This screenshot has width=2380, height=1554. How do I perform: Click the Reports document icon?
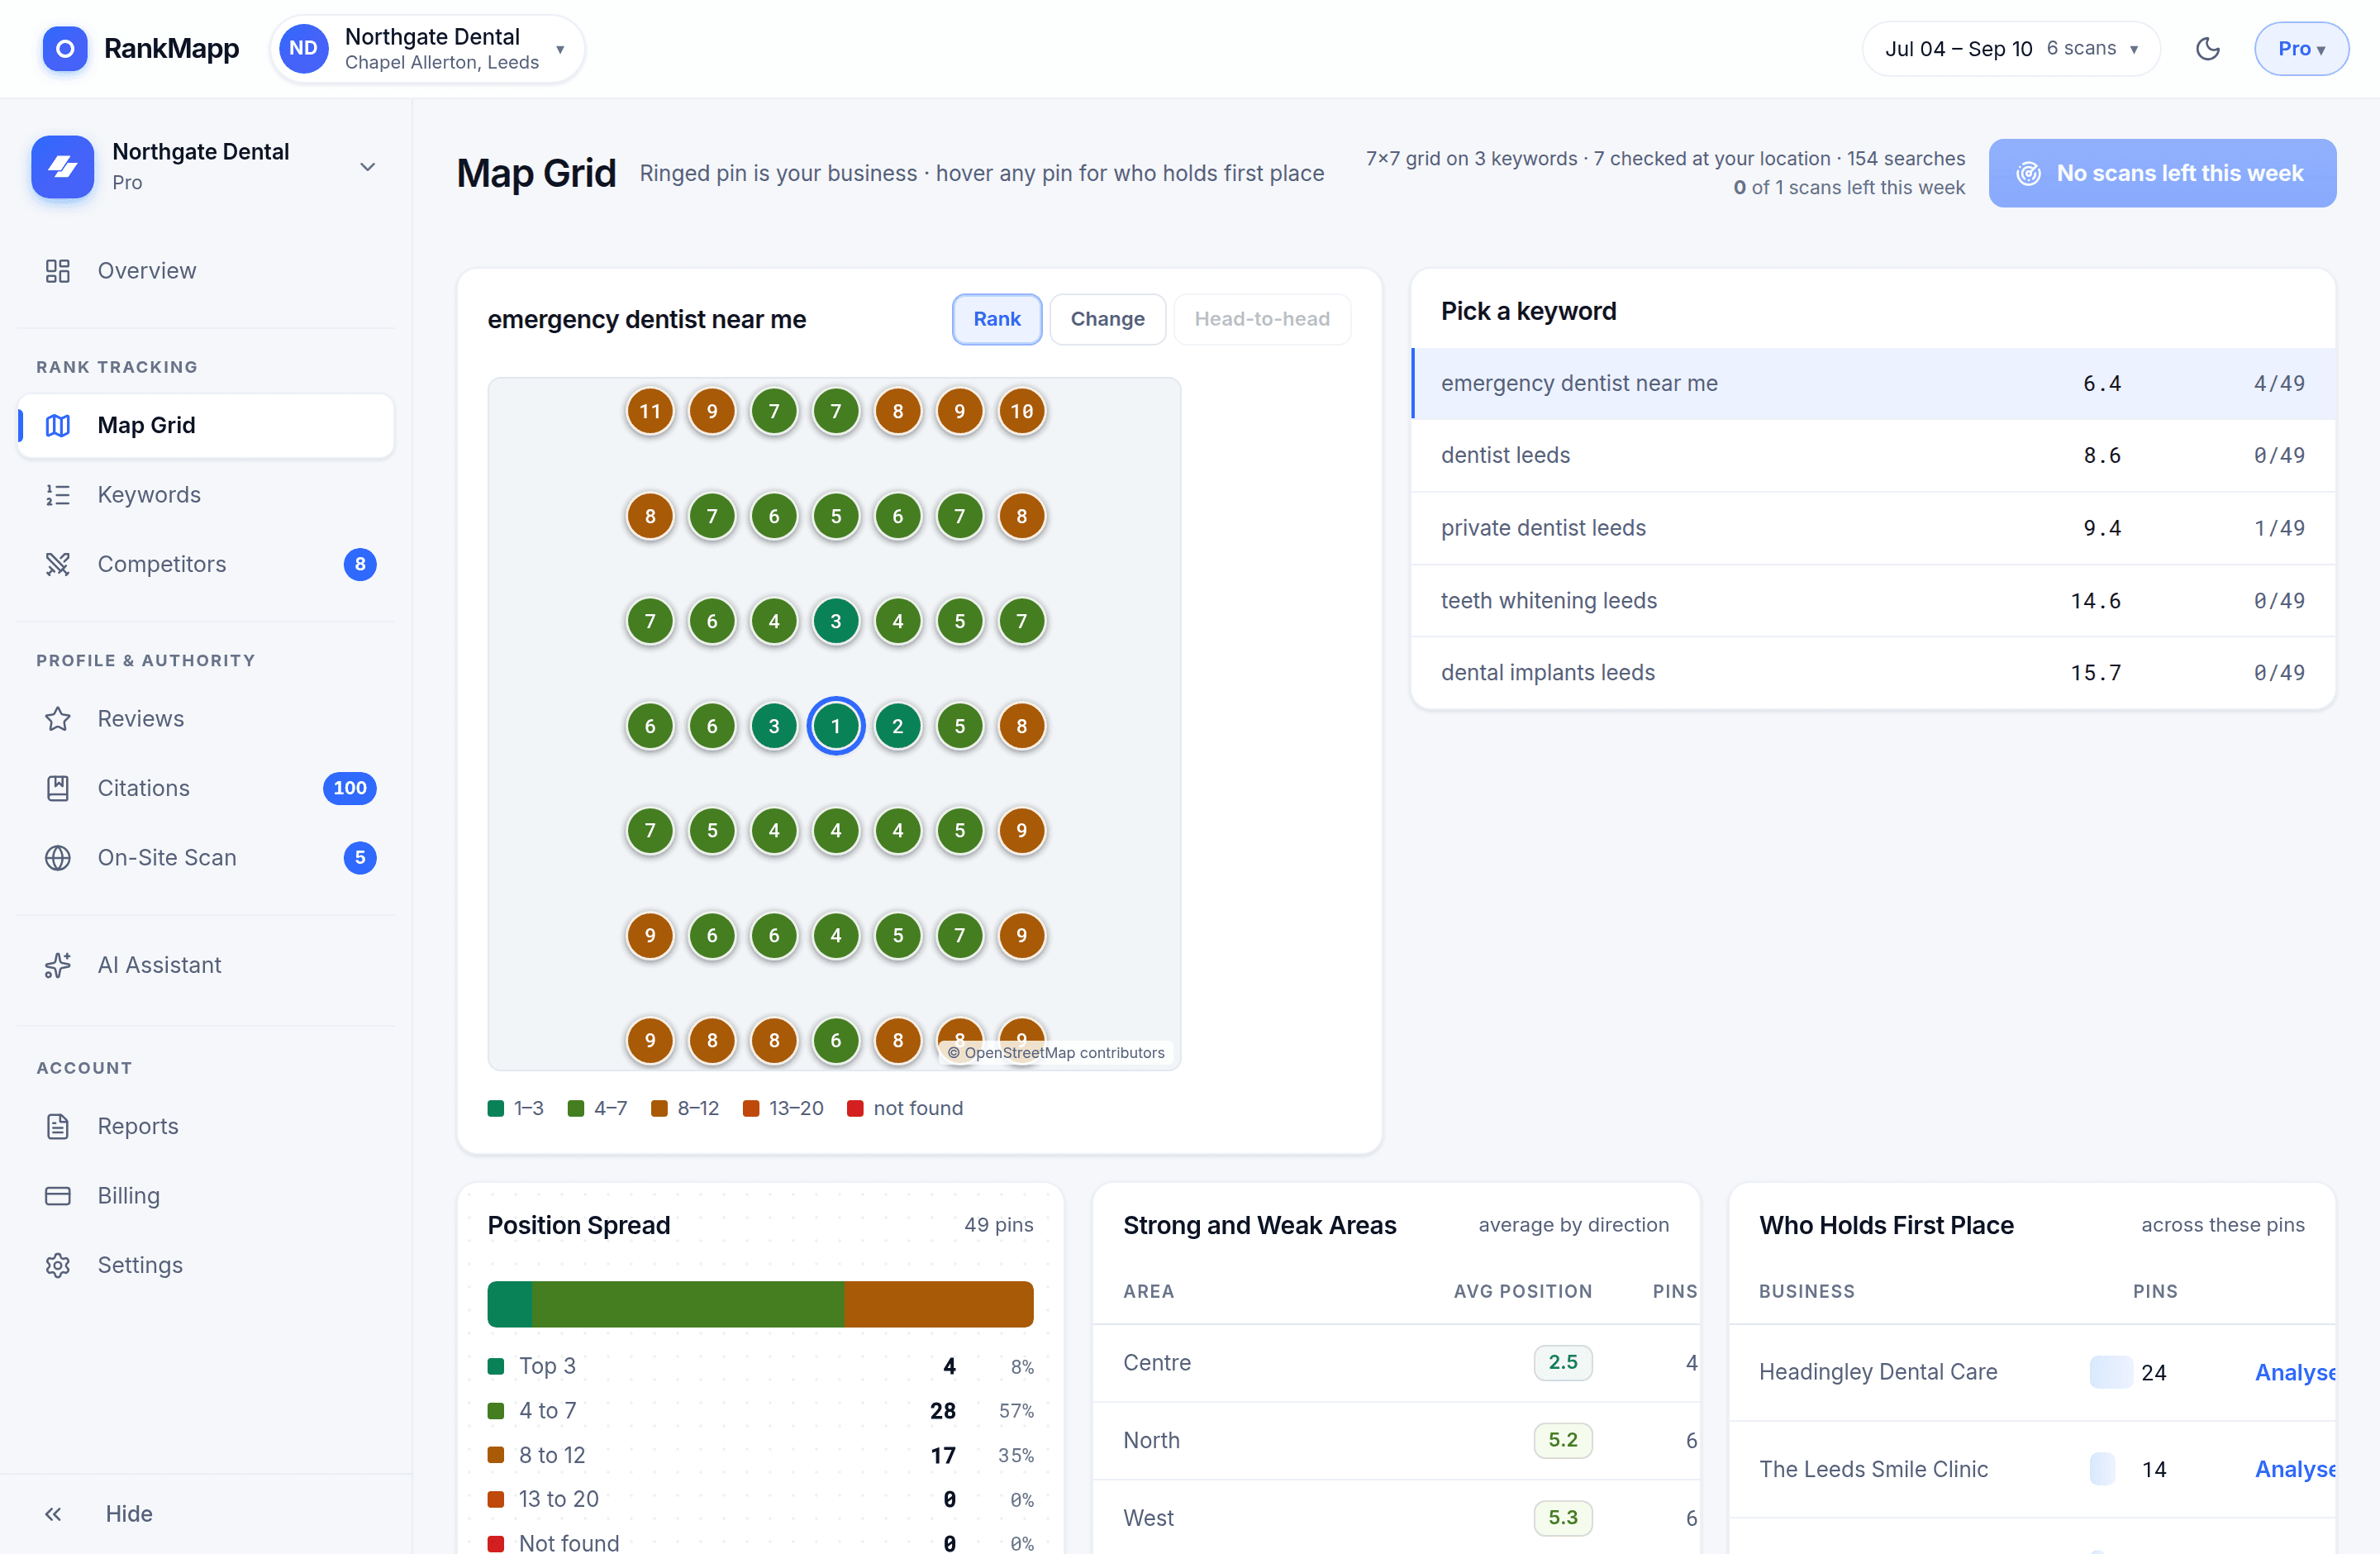[x=58, y=1126]
